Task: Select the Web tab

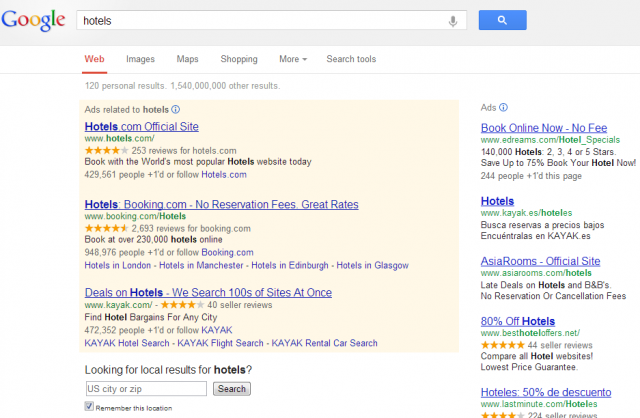Action: (x=94, y=59)
